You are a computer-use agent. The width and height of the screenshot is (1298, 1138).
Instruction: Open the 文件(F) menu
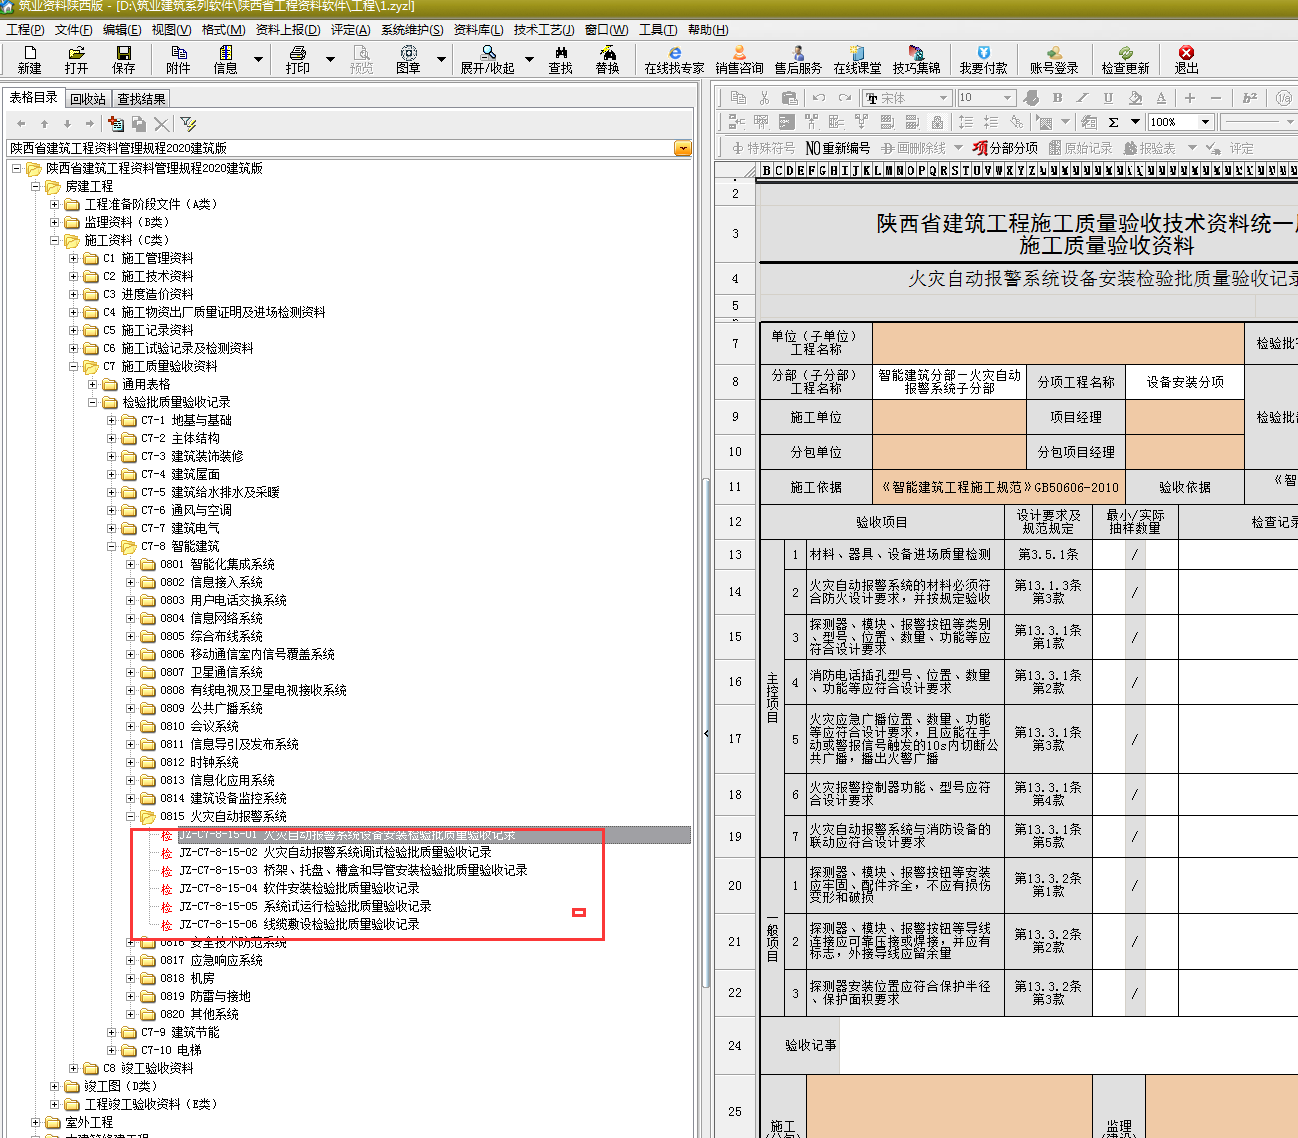pos(74,30)
